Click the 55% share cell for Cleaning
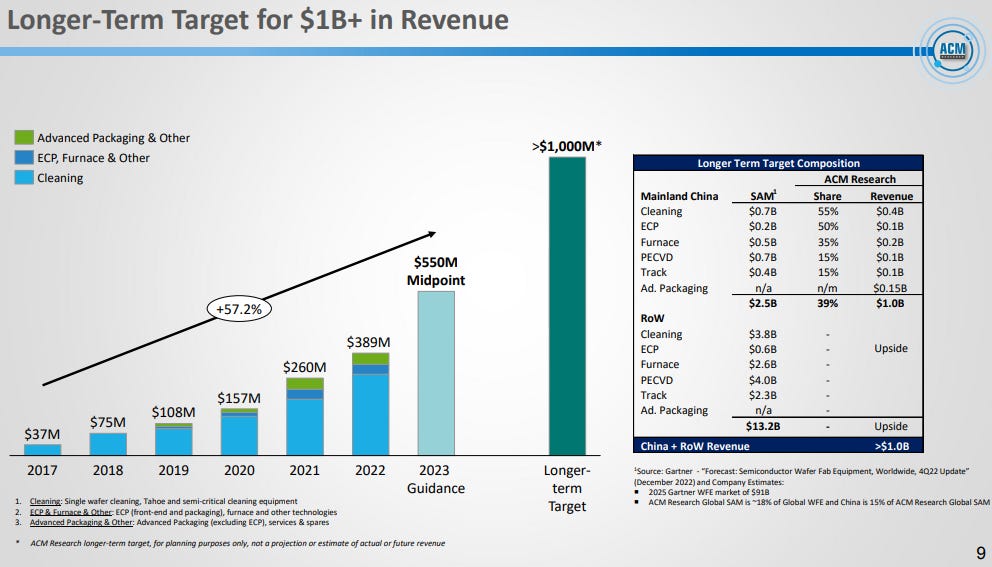The height and width of the screenshot is (567, 992). (828, 211)
